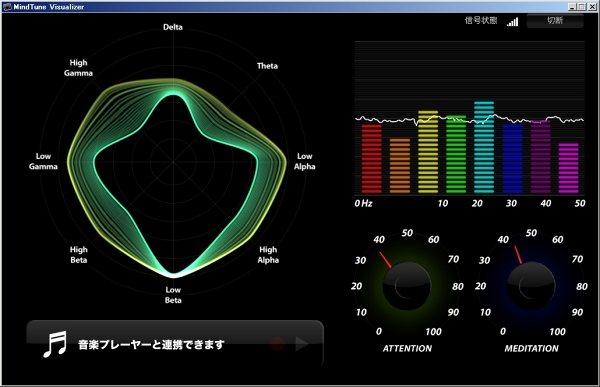Image resolution: width=600 pixels, height=387 pixels.
Task: Click the High Gamma label on radar chart
Action: click(x=78, y=68)
